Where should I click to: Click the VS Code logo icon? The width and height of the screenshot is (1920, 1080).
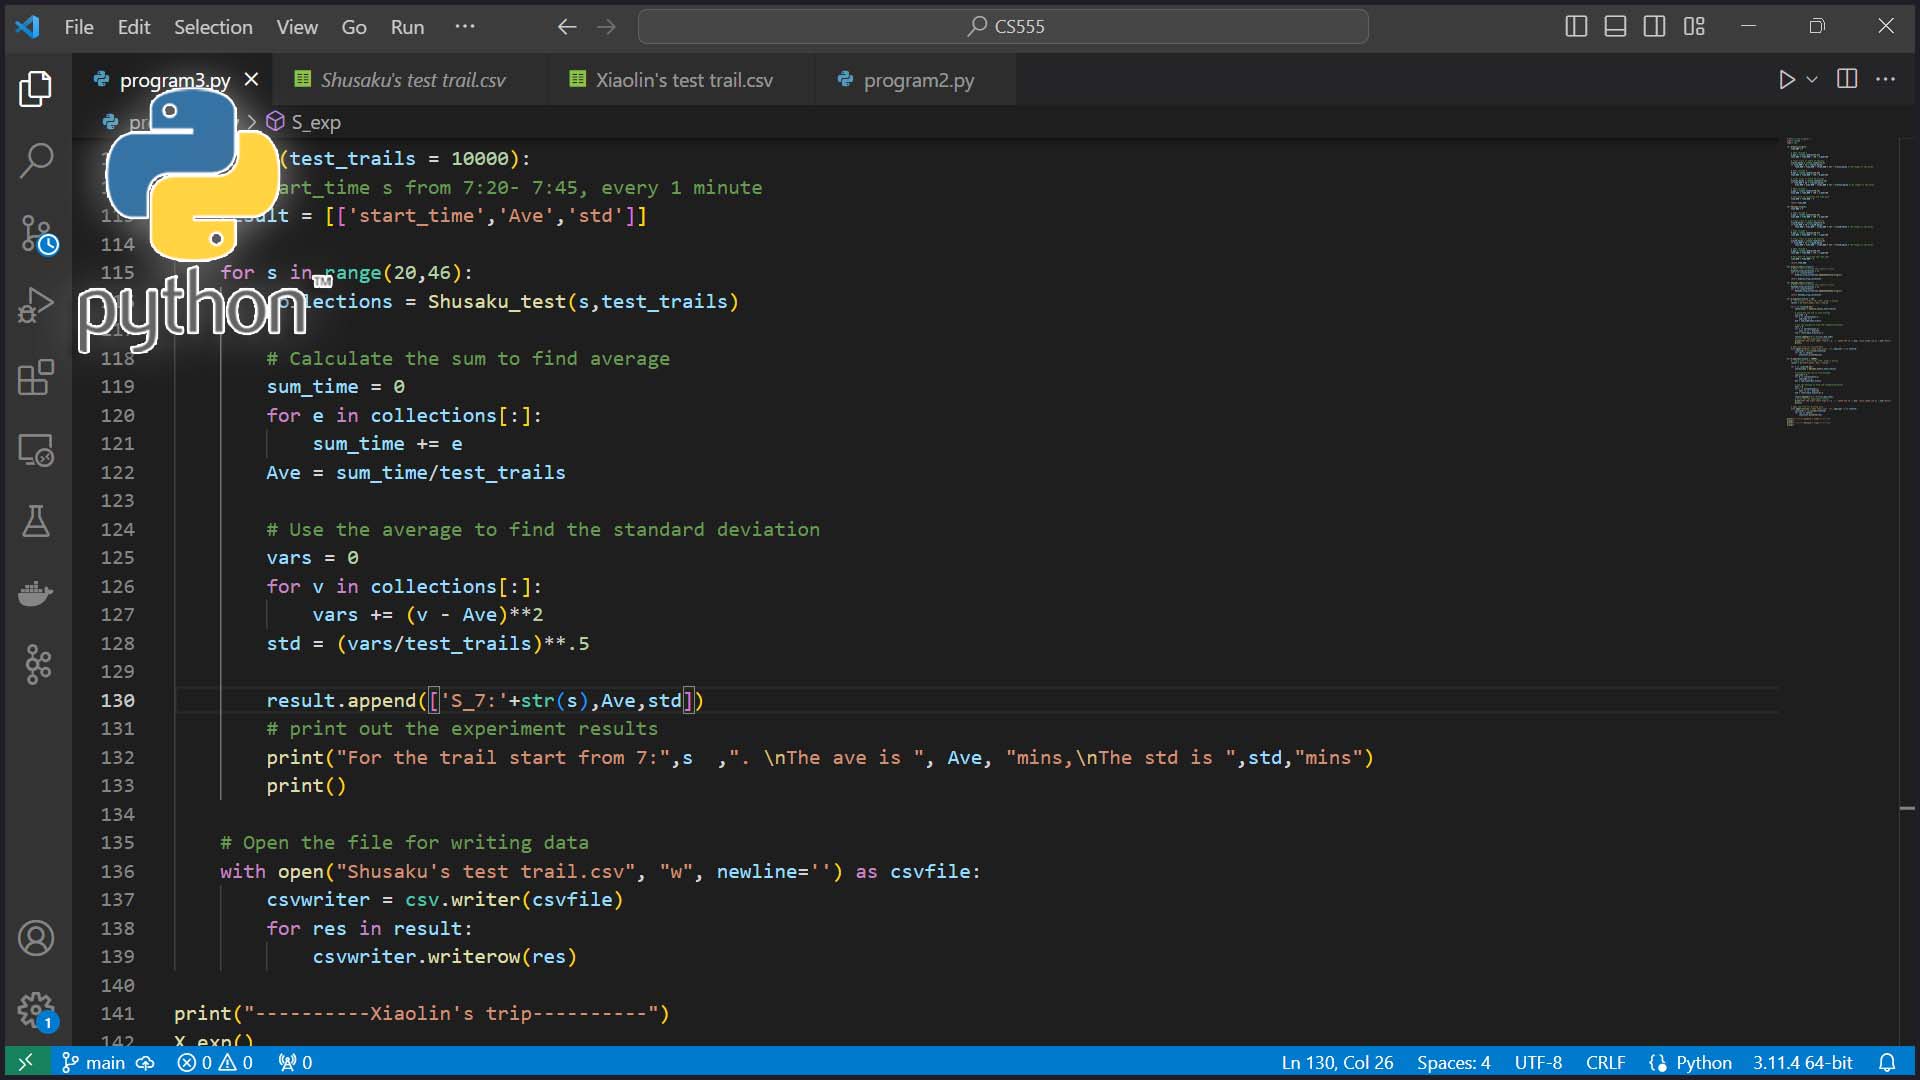[x=27, y=26]
